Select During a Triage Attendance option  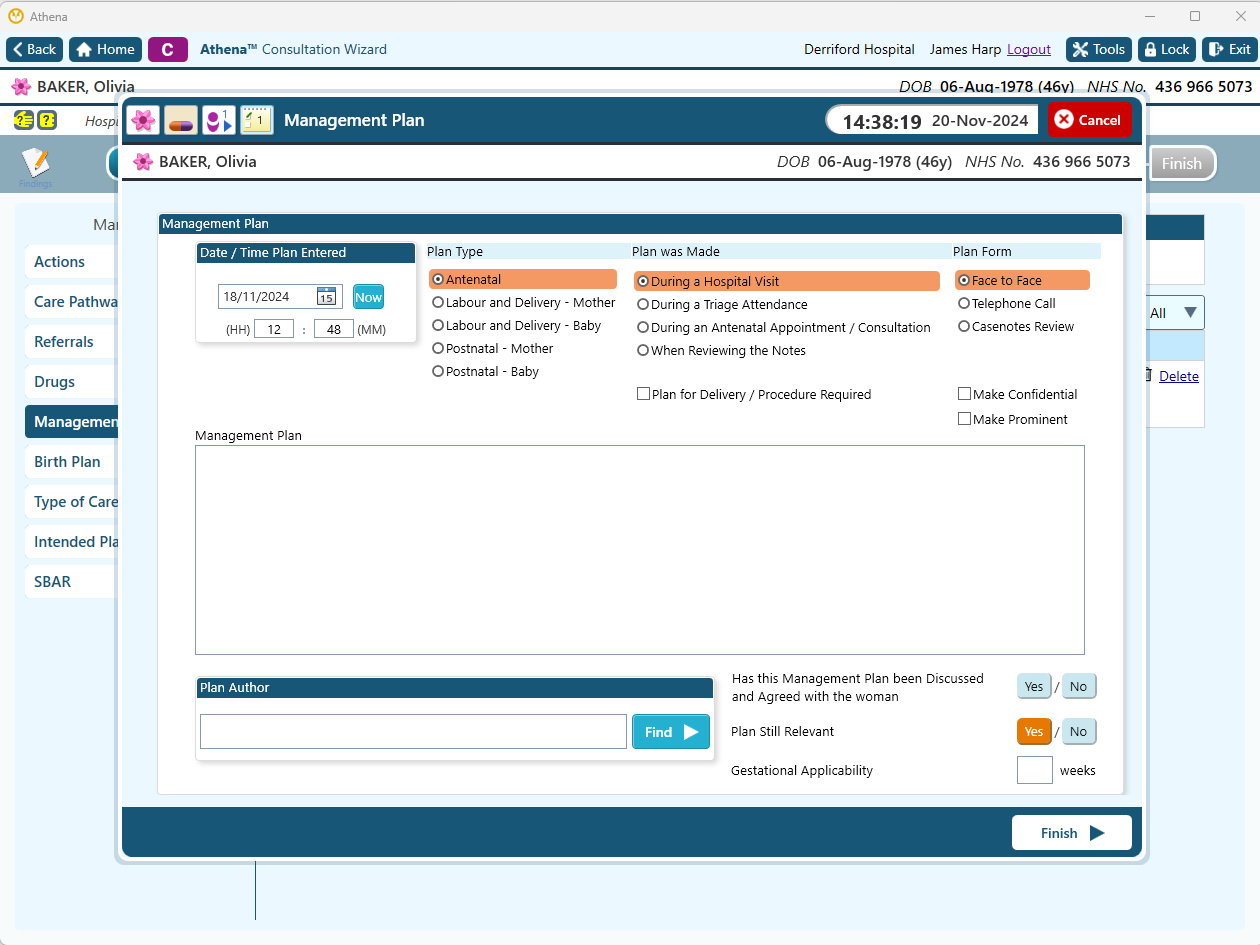[722, 304]
